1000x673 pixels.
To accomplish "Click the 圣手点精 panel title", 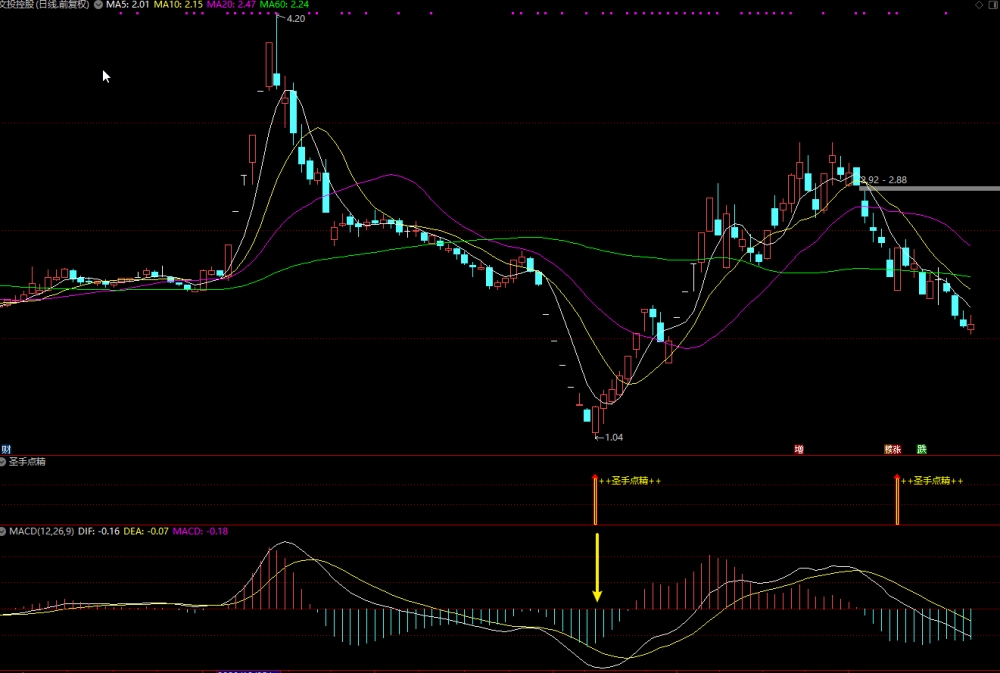I will [27, 462].
